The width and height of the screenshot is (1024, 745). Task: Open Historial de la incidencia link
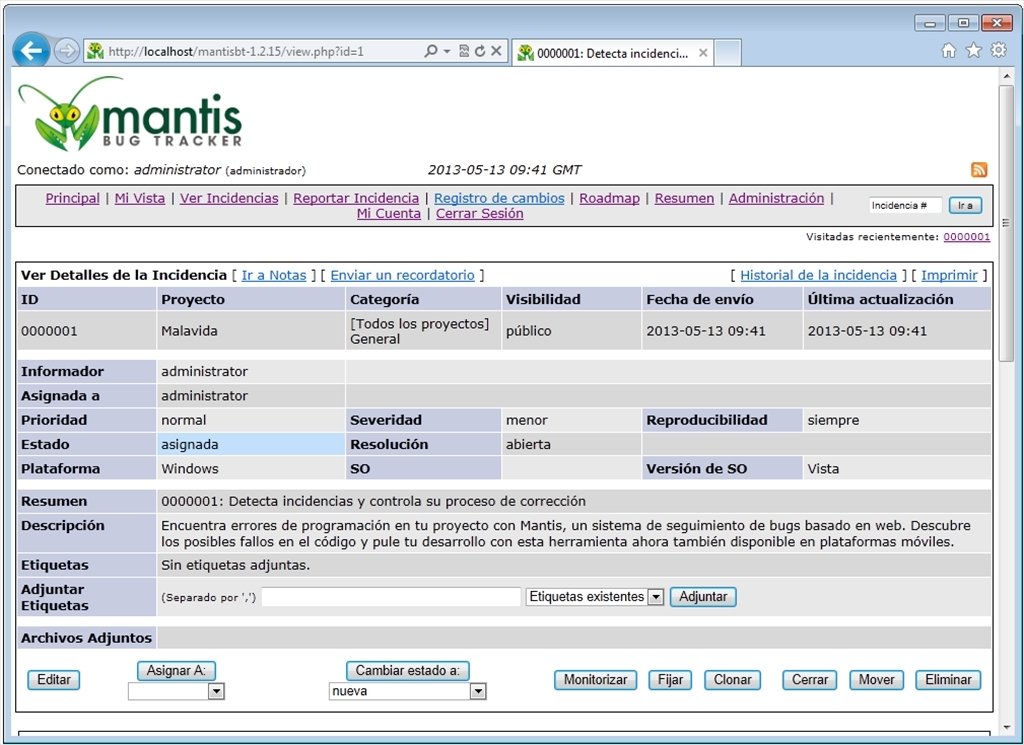pos(818,275)
